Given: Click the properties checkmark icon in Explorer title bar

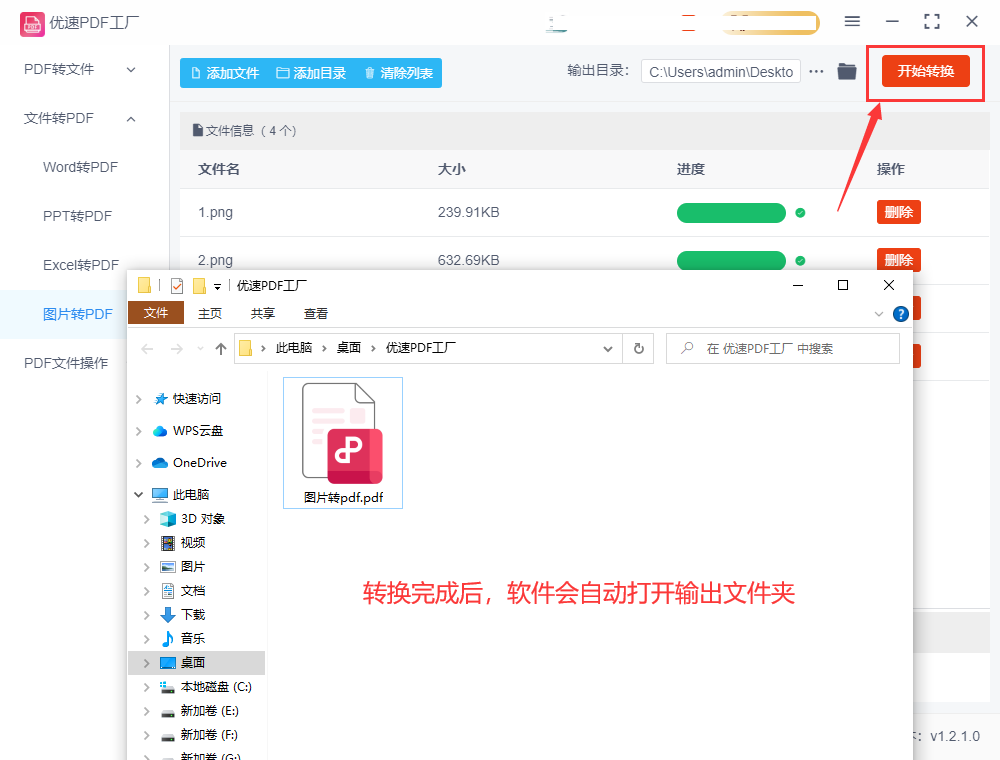Looking at the screenshot, I should (177, 286).
